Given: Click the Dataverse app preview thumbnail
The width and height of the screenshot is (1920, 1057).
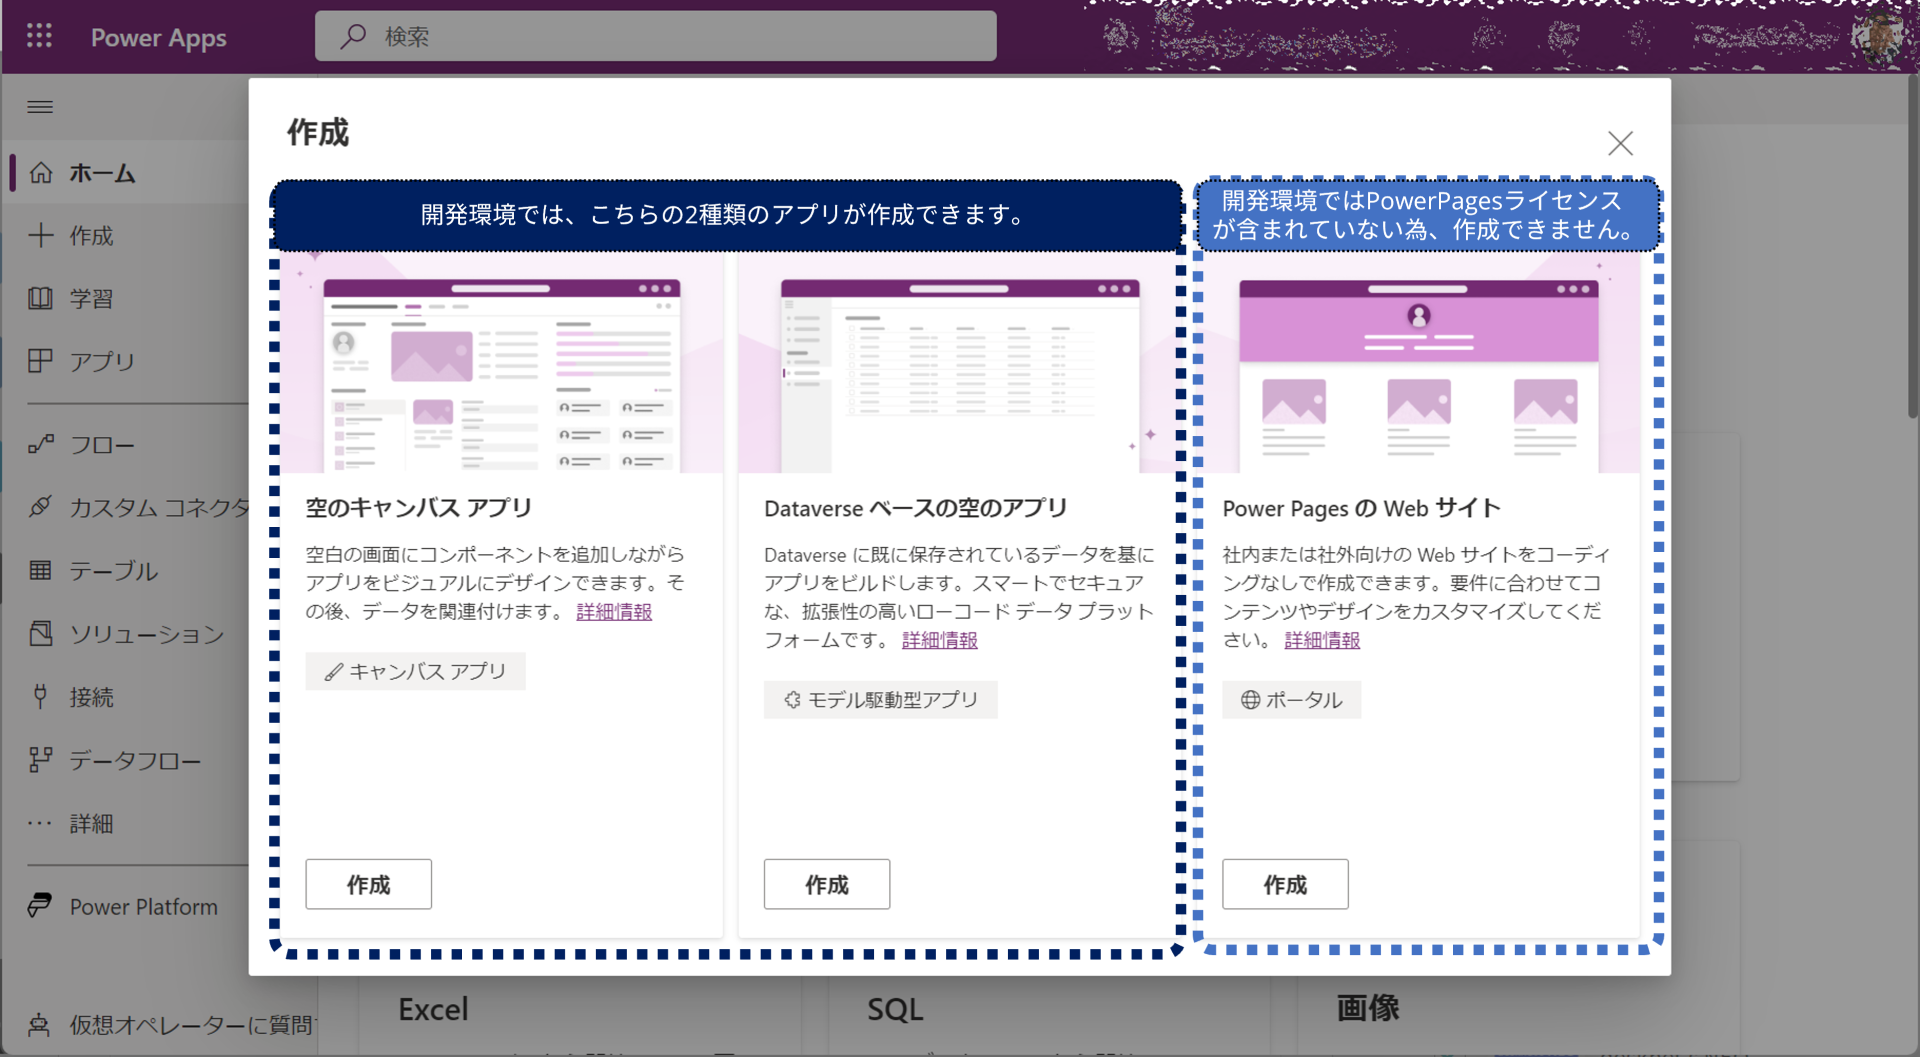Looking at the screenshot, I should [x=958, y=363].
